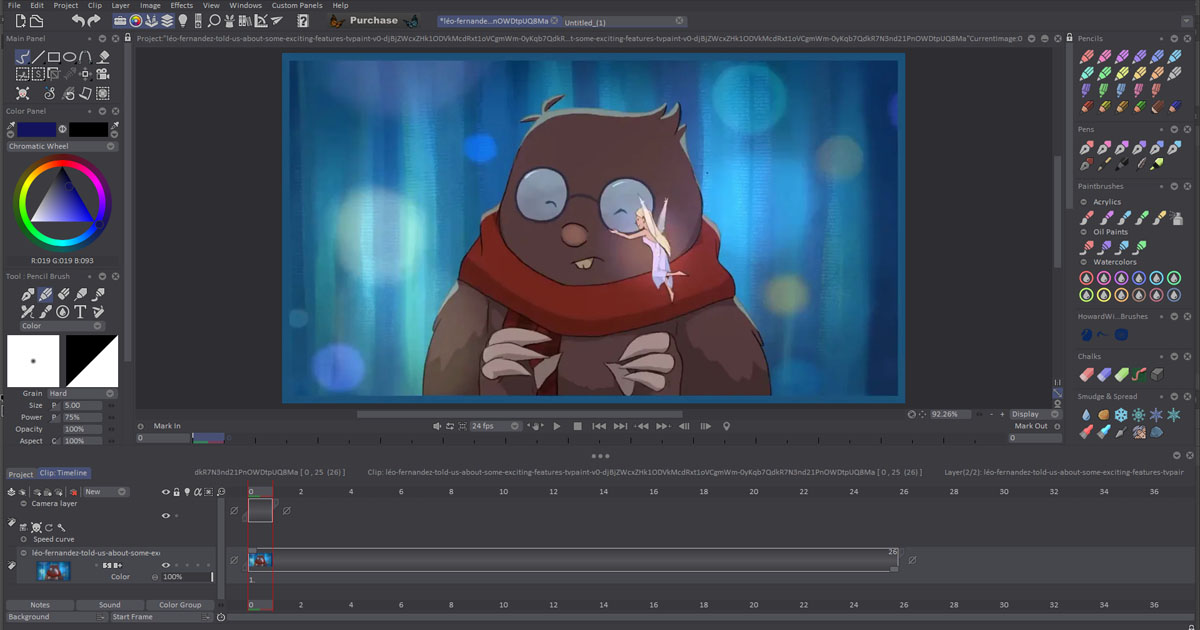Viewport: 1200px width, 630px height.
Task: Select the Line tool in the Main Panel
Action: tap(38, 56)
